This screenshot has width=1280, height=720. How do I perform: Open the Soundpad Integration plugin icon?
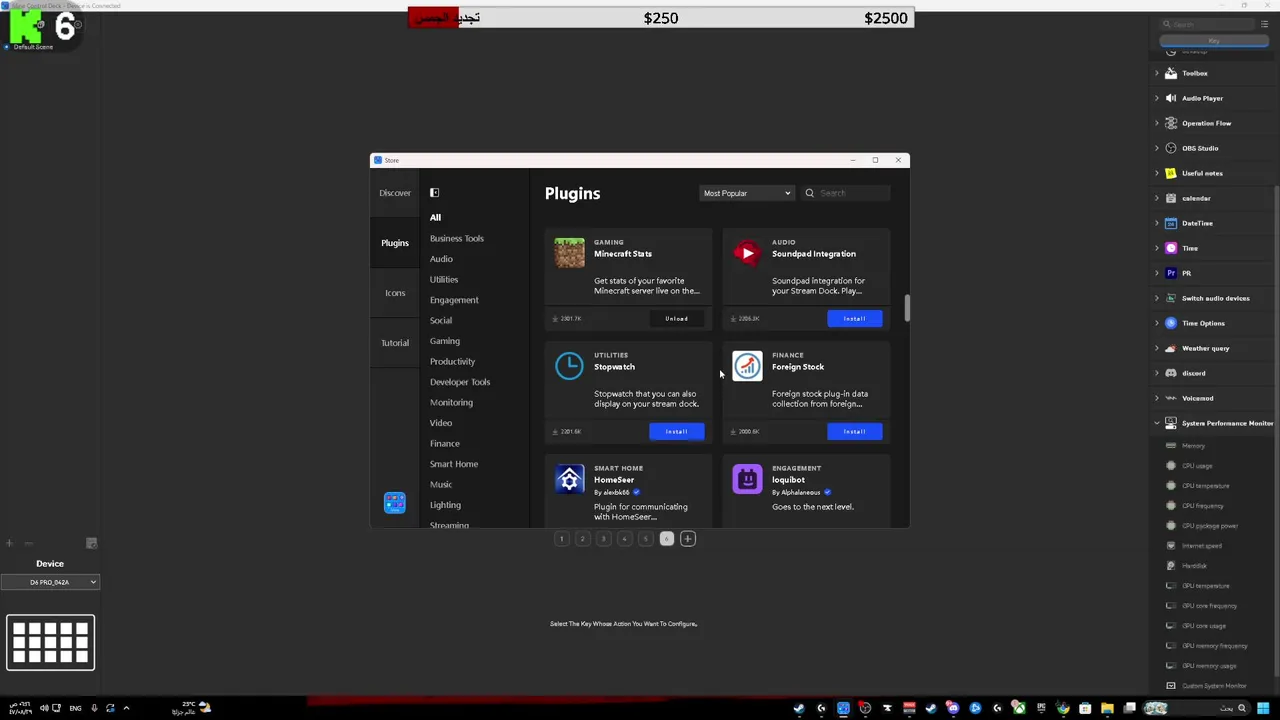747,253
